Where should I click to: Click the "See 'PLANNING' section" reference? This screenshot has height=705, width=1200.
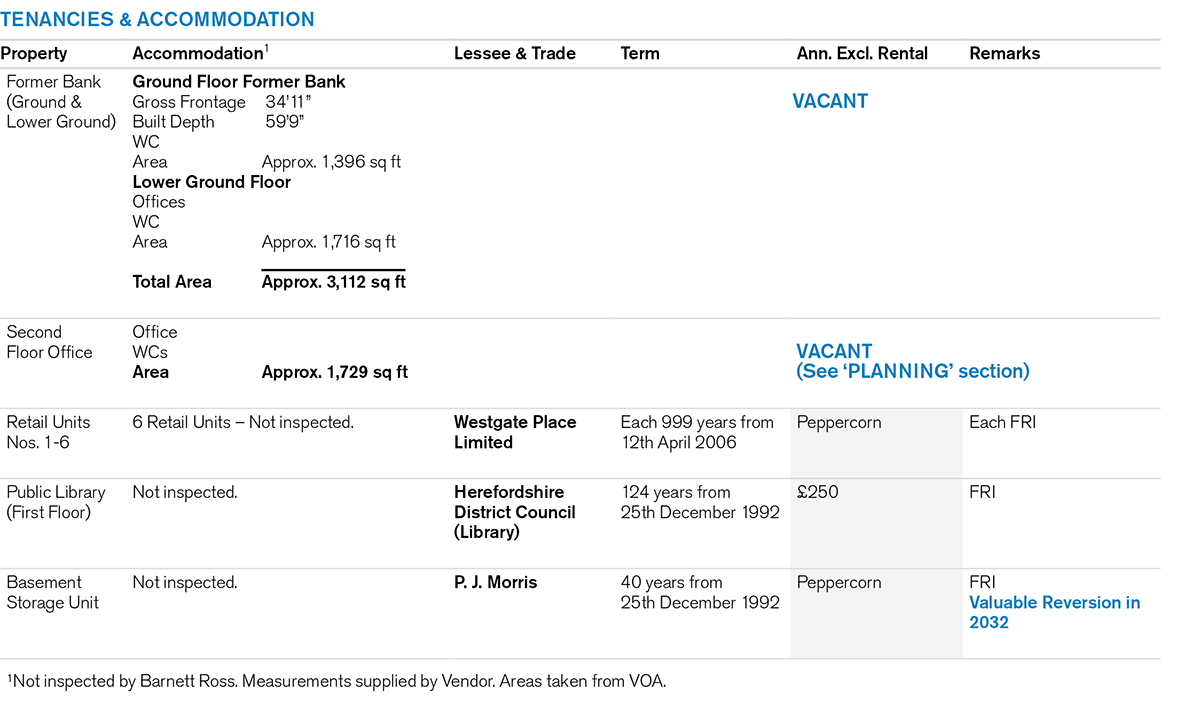(x=912, y=372)
